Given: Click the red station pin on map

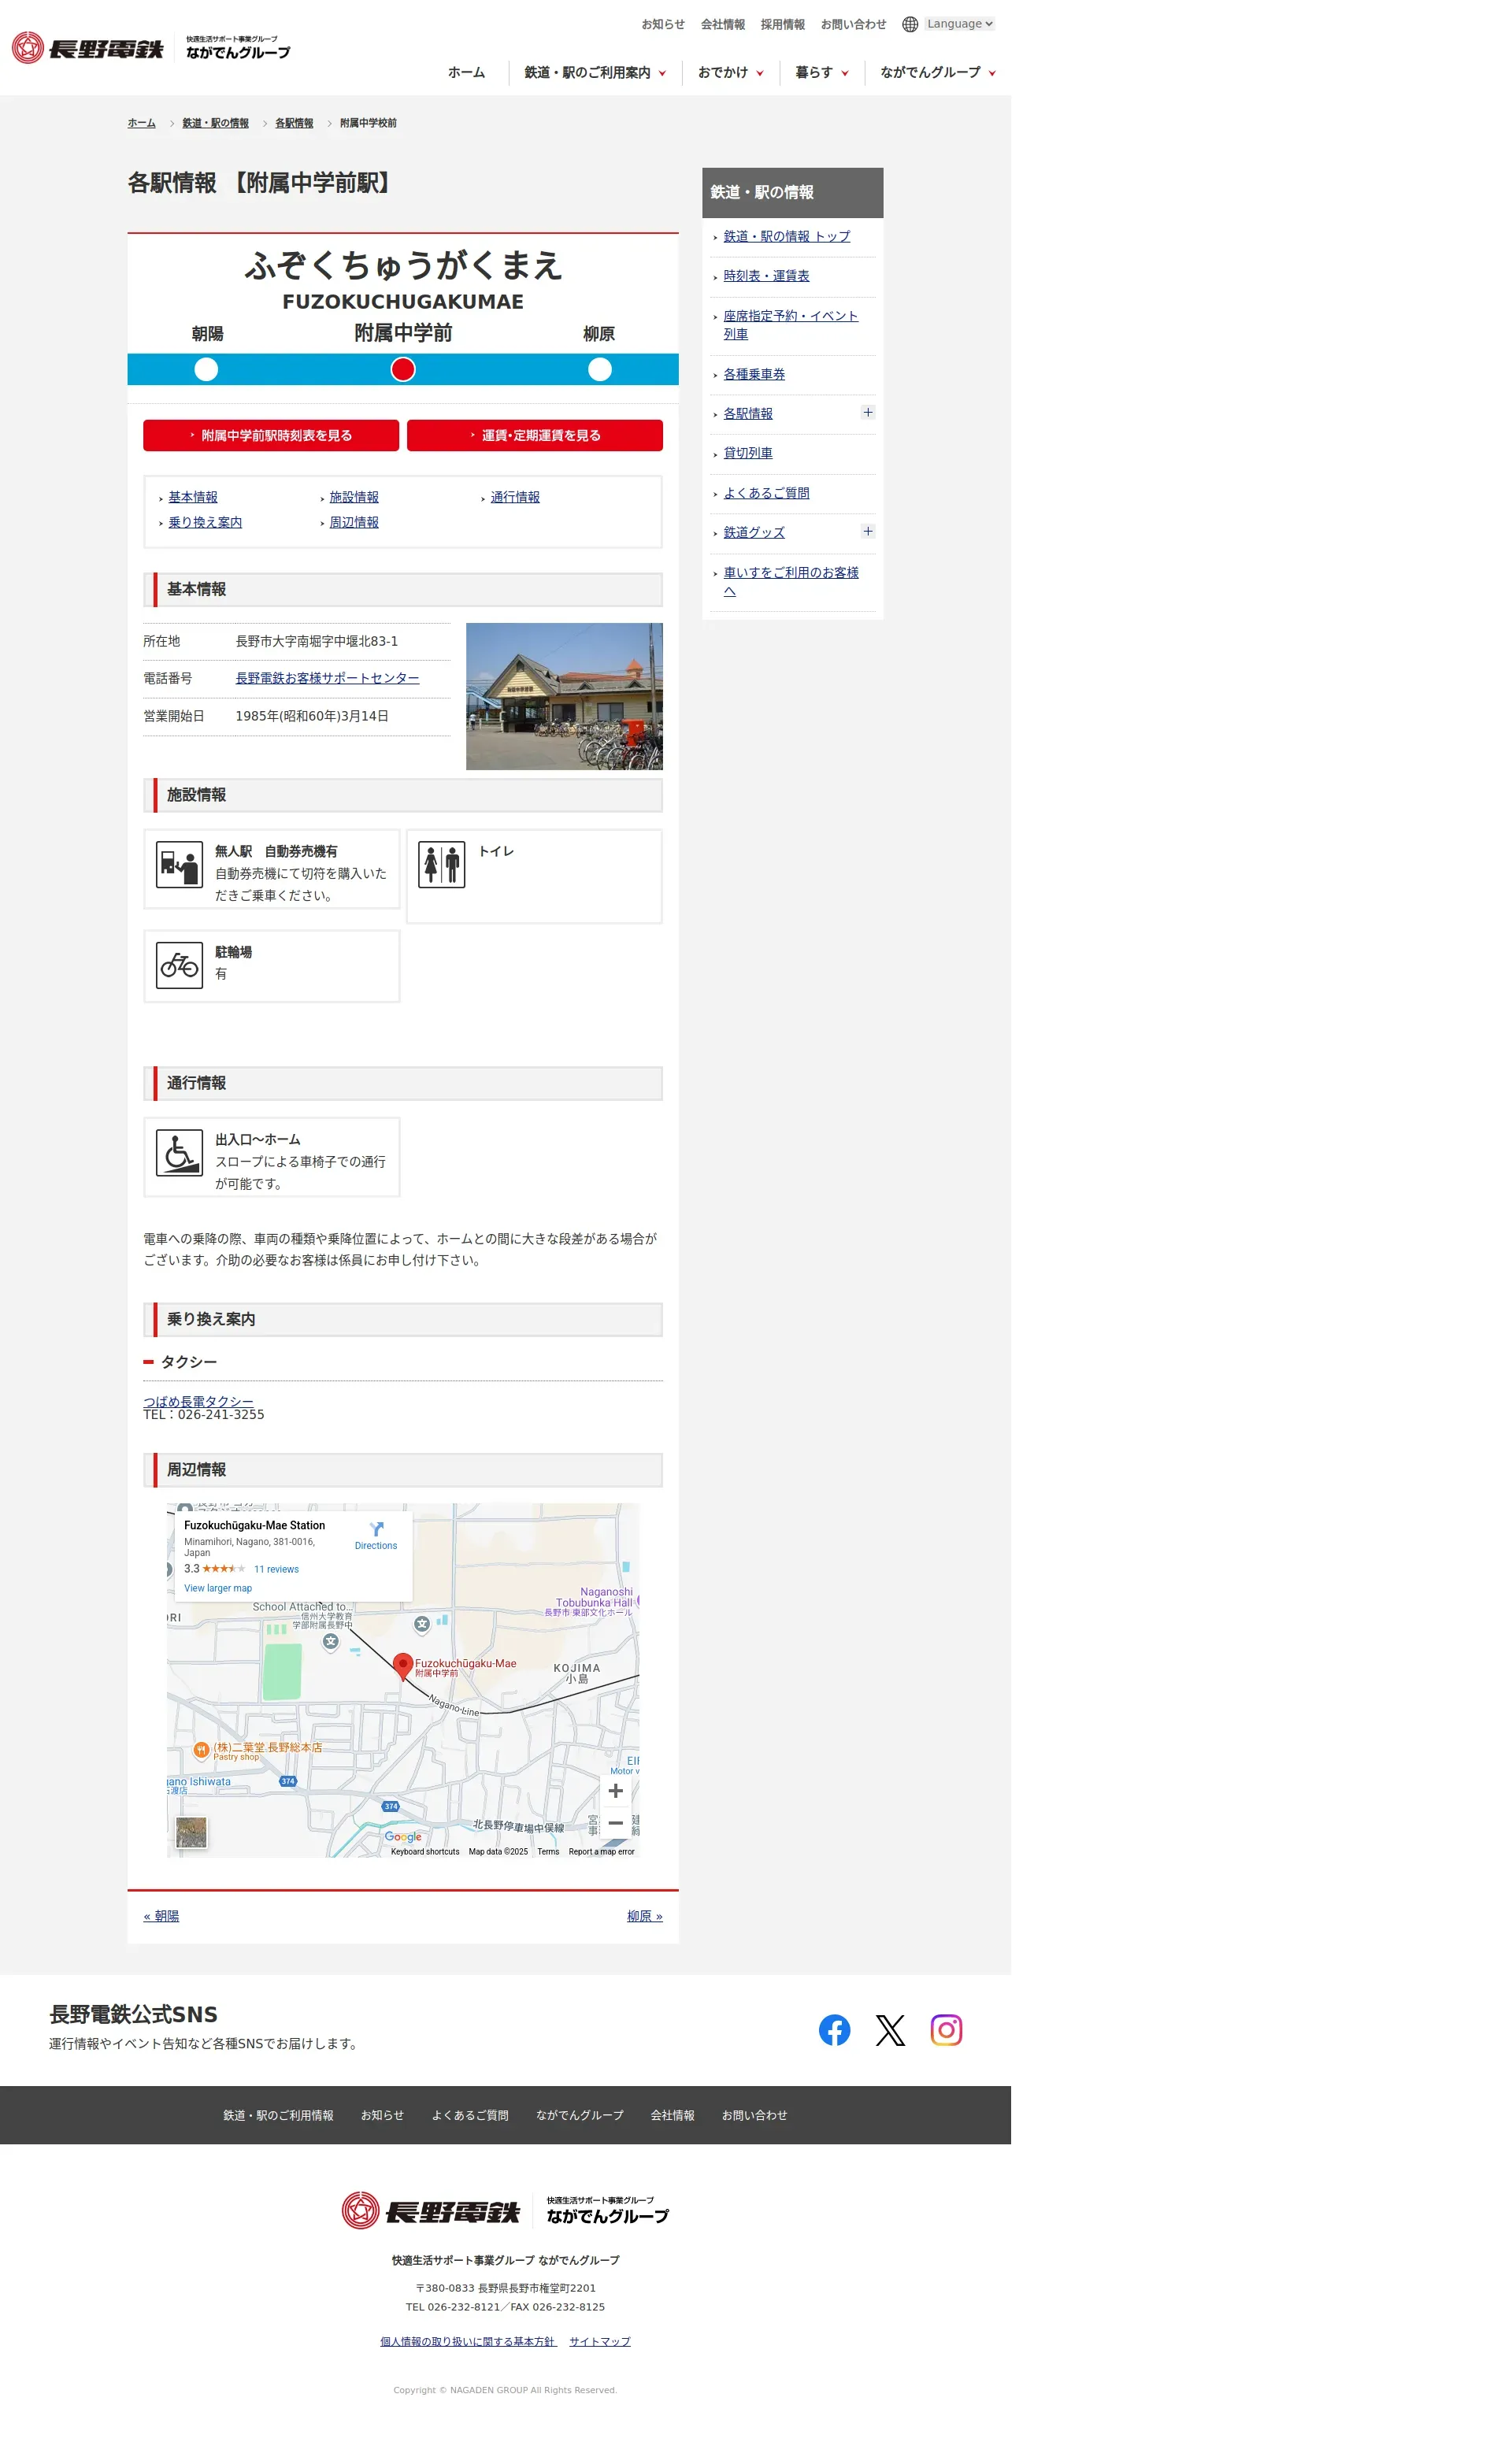Looking at the screenshot, I should point(402,1665).
